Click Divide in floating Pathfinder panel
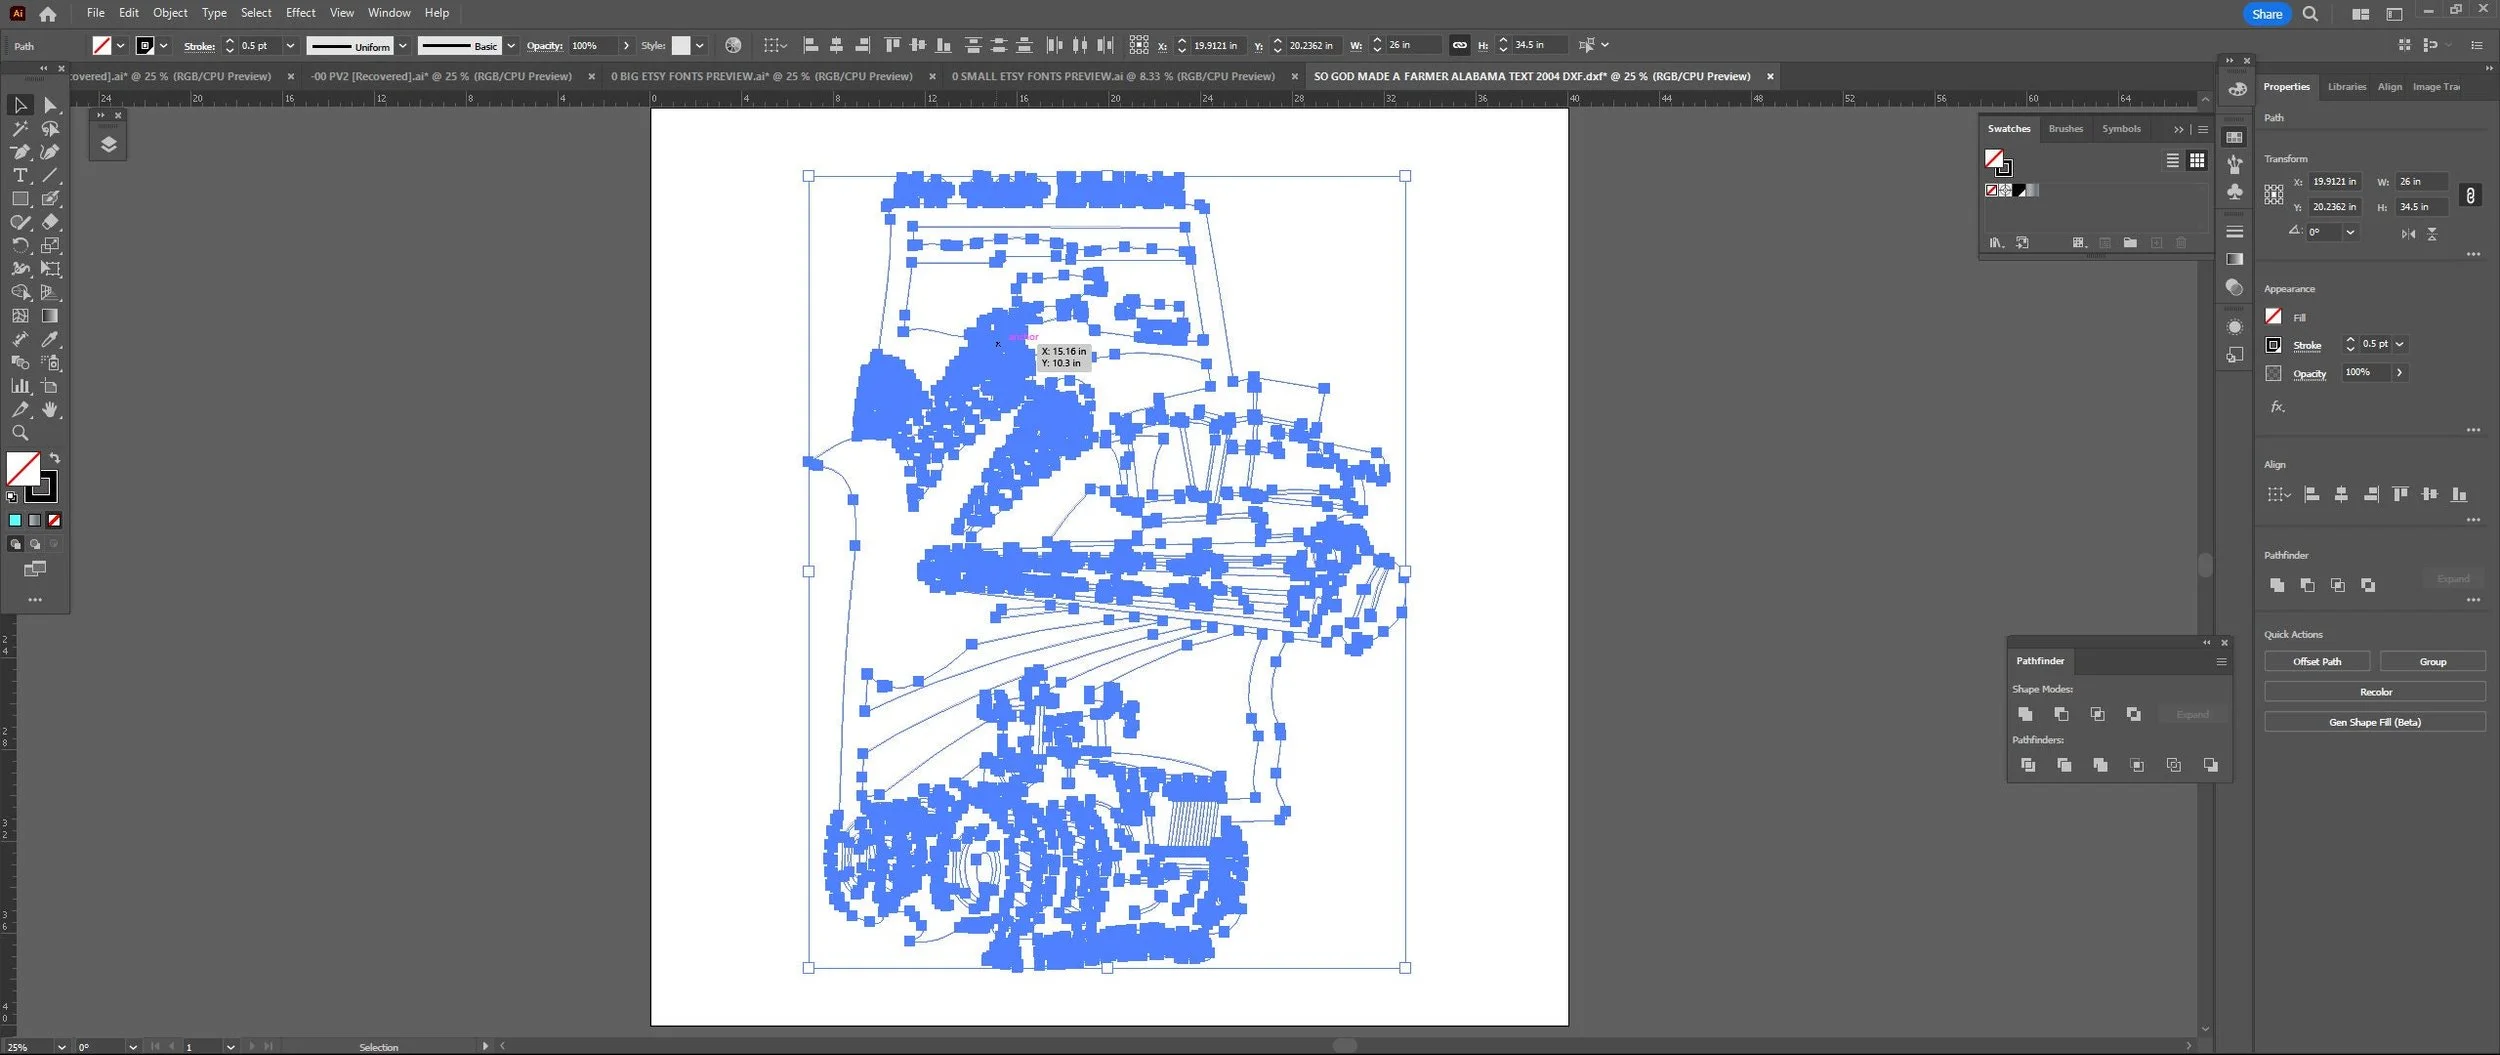The height and width of the screenshot is (1055, 2500). coord(2028,765)
